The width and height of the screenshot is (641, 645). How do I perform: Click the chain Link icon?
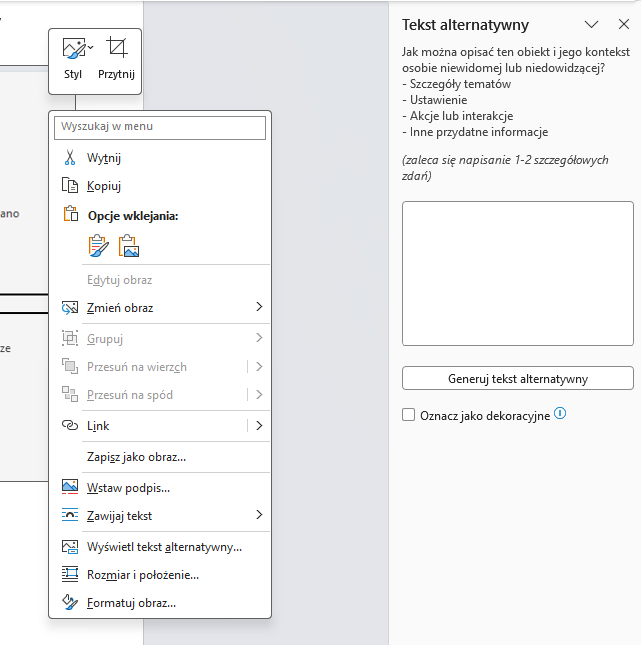click(x=70, y=425)
